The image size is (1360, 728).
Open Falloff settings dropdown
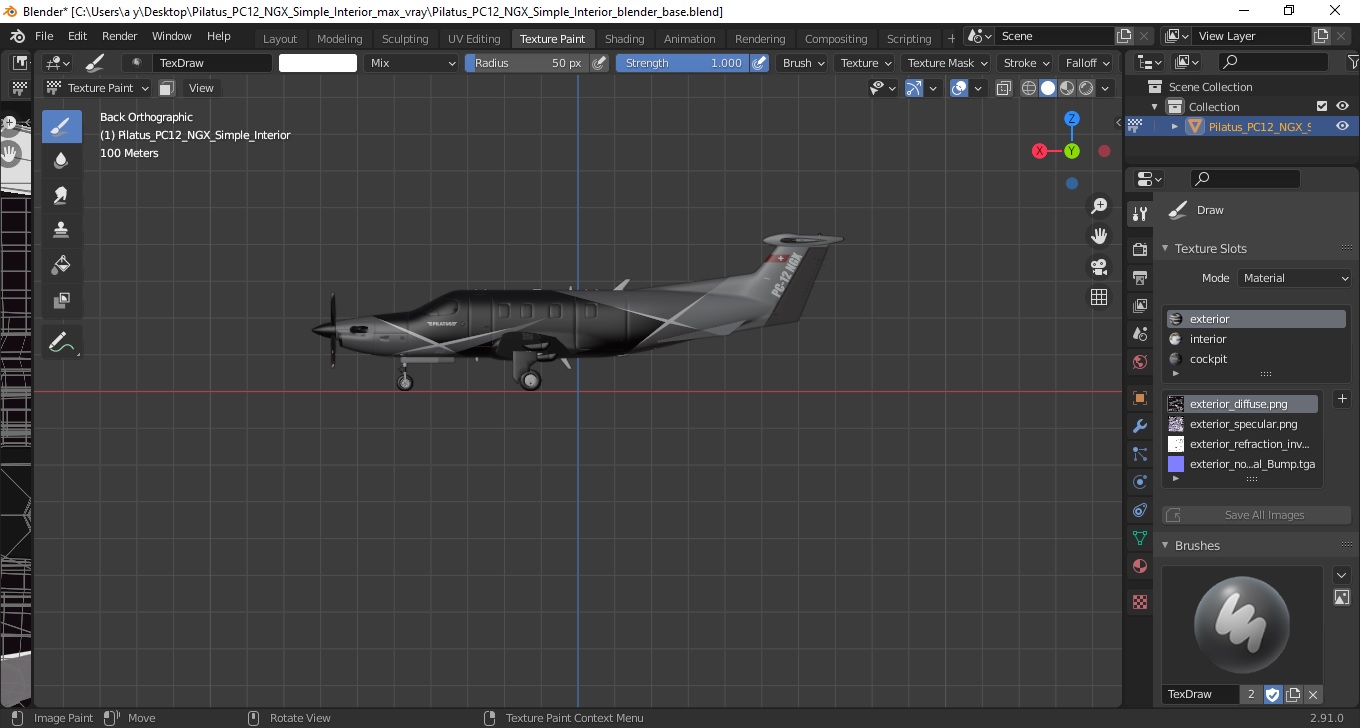[1087, 63]
